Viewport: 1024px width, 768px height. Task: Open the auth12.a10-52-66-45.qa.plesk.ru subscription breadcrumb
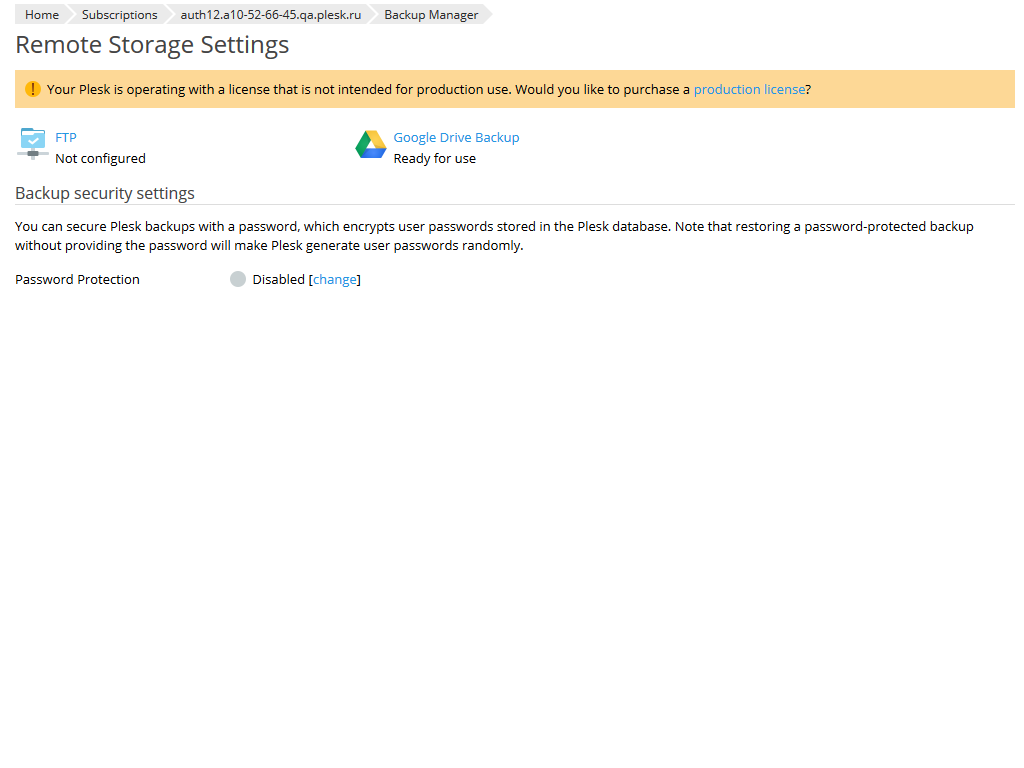270,14
